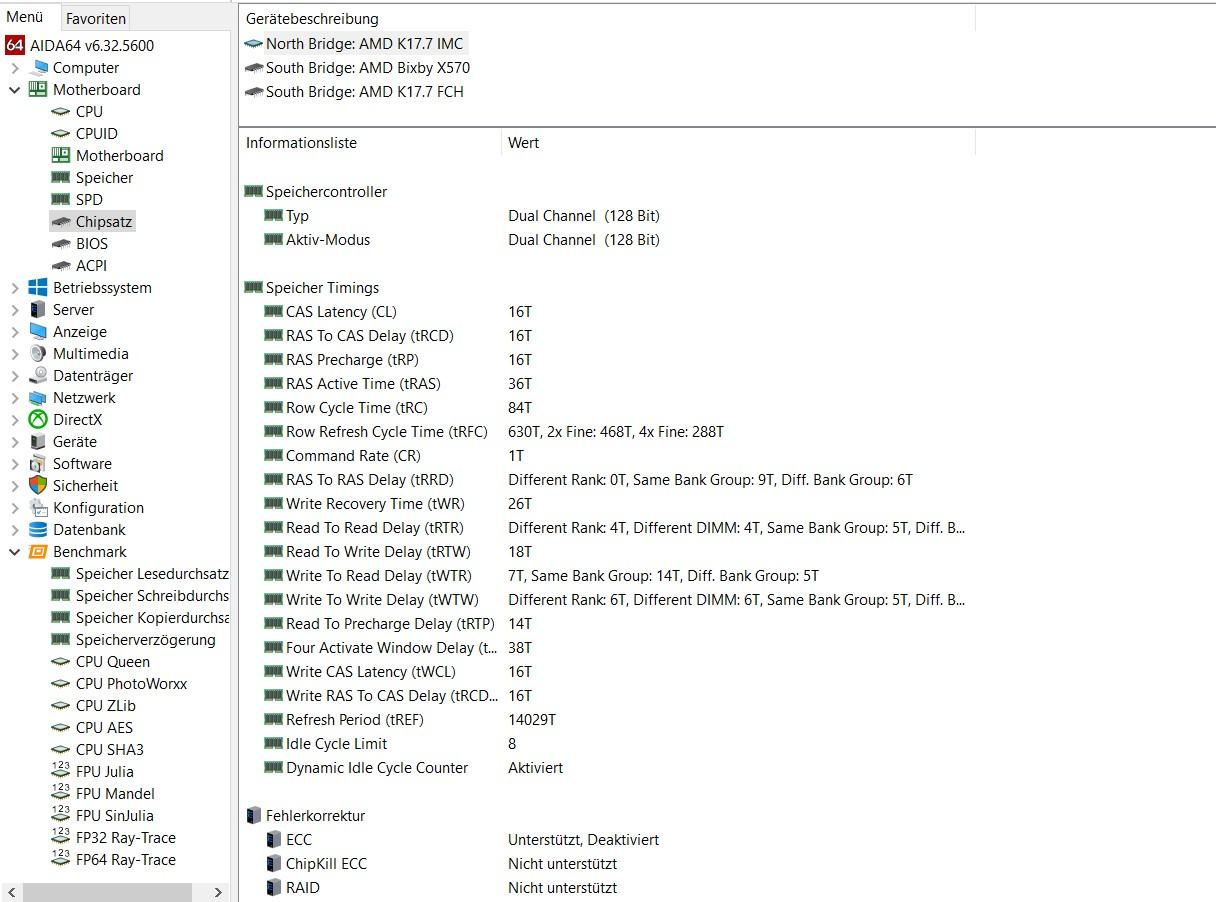The image size is (1216, 902).
Task: Click the North Bridge device icon
Action: click(254, 44)
